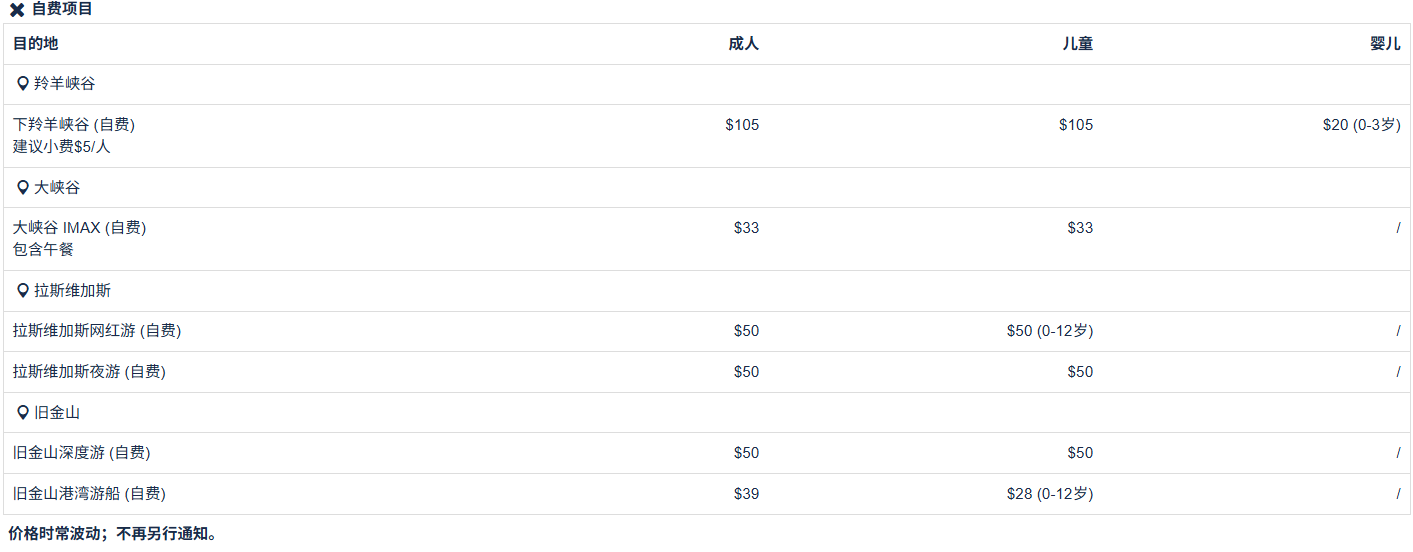
Task: Click the location pin next to 旧金山
Action: [23, 413]
